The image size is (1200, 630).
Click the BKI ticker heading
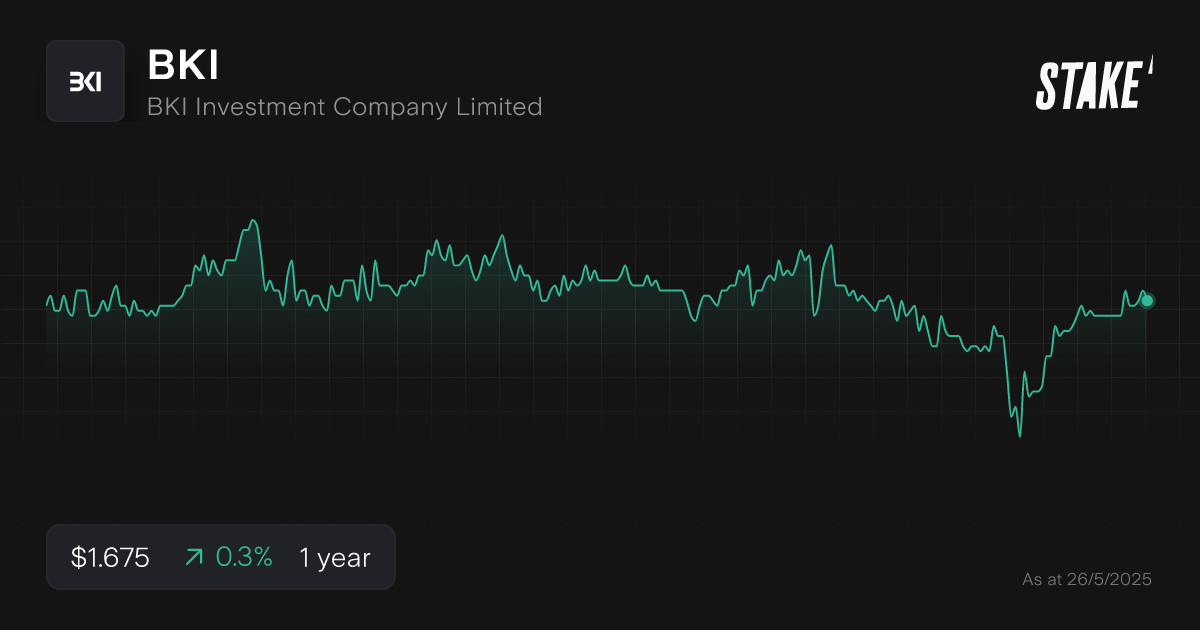coord(183,66)
